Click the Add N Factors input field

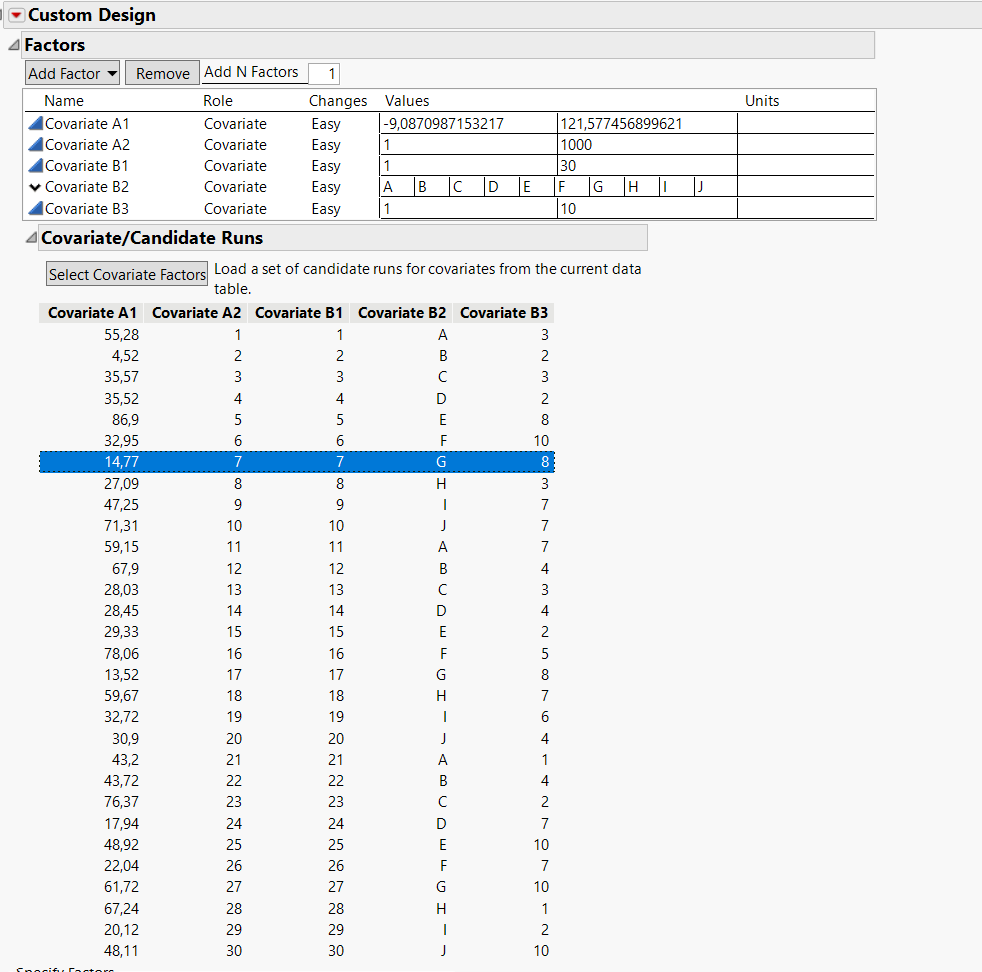point(323,73)
